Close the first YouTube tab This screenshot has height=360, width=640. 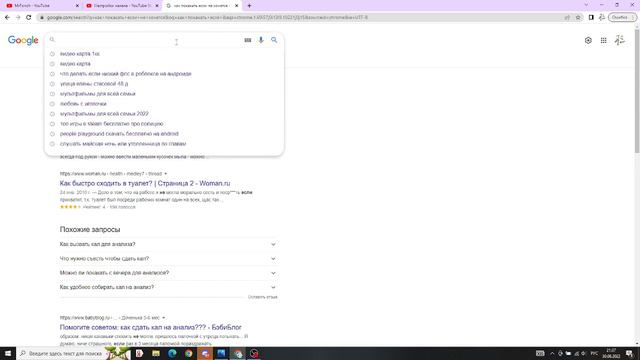(78, 6)
